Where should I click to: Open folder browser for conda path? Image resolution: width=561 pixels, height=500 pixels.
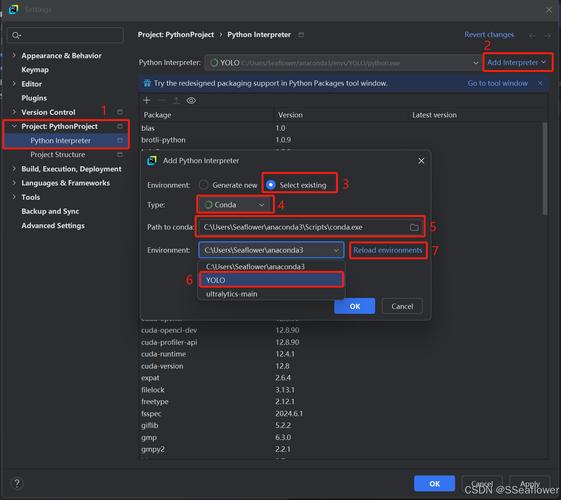(x=414, y=227)
